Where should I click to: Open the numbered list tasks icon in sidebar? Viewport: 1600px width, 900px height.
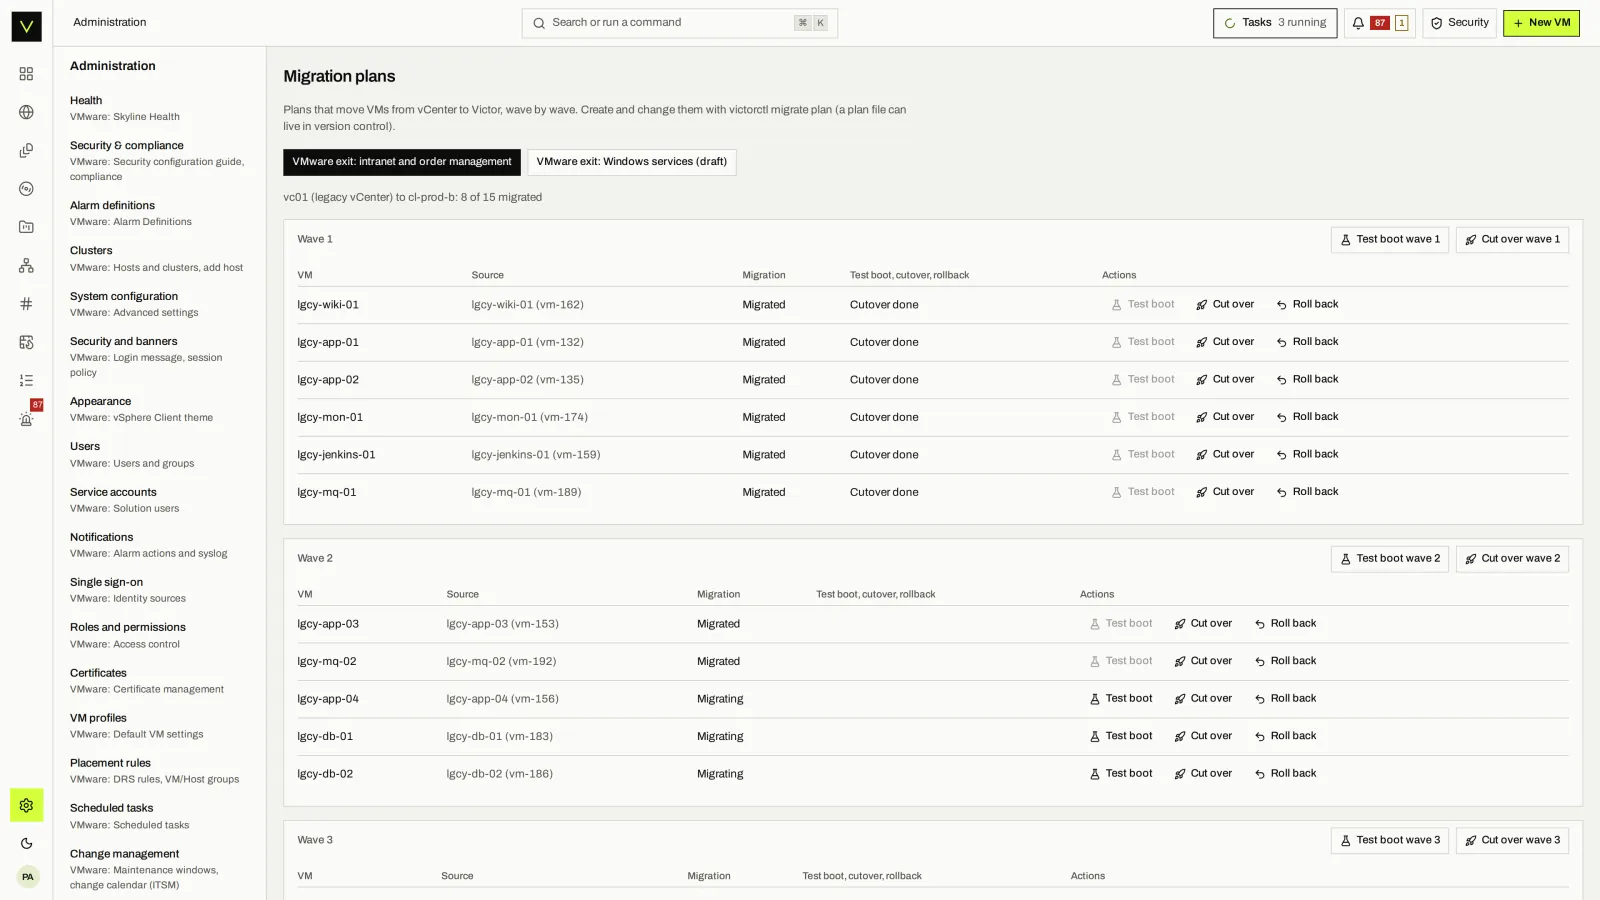click(x=26, y=380)
